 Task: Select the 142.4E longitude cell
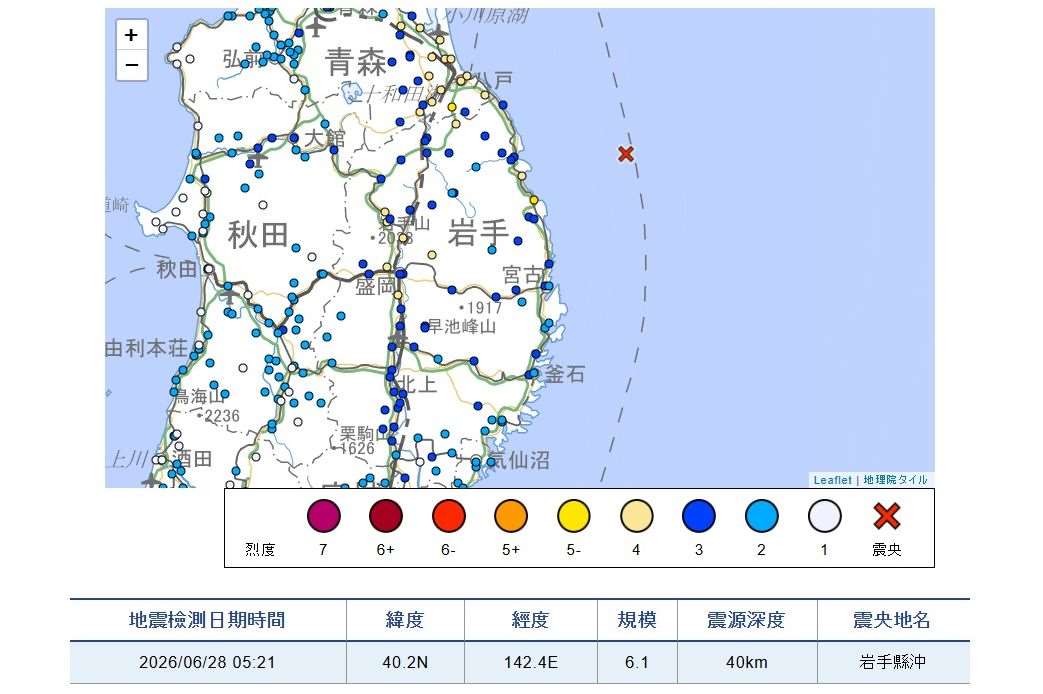tap(530, 663)
